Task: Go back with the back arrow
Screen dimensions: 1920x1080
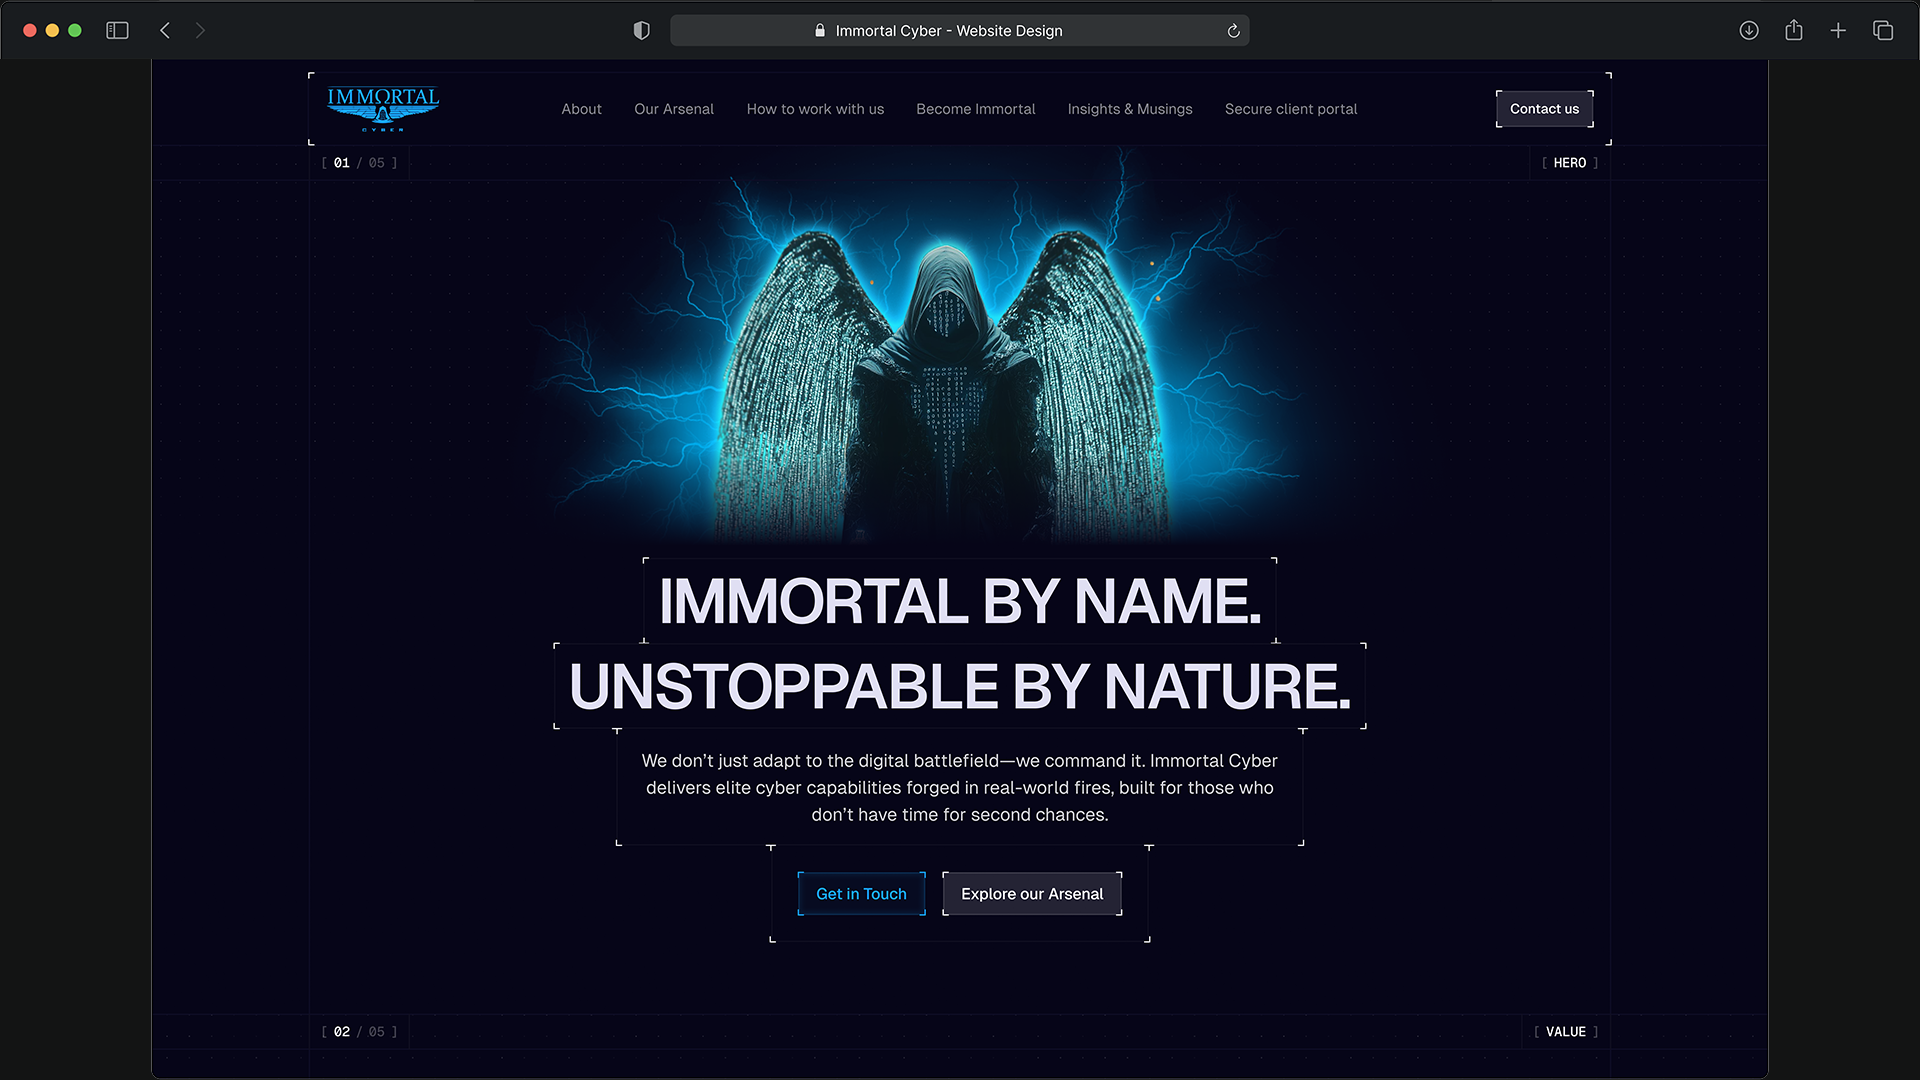Action: point(165,31)
